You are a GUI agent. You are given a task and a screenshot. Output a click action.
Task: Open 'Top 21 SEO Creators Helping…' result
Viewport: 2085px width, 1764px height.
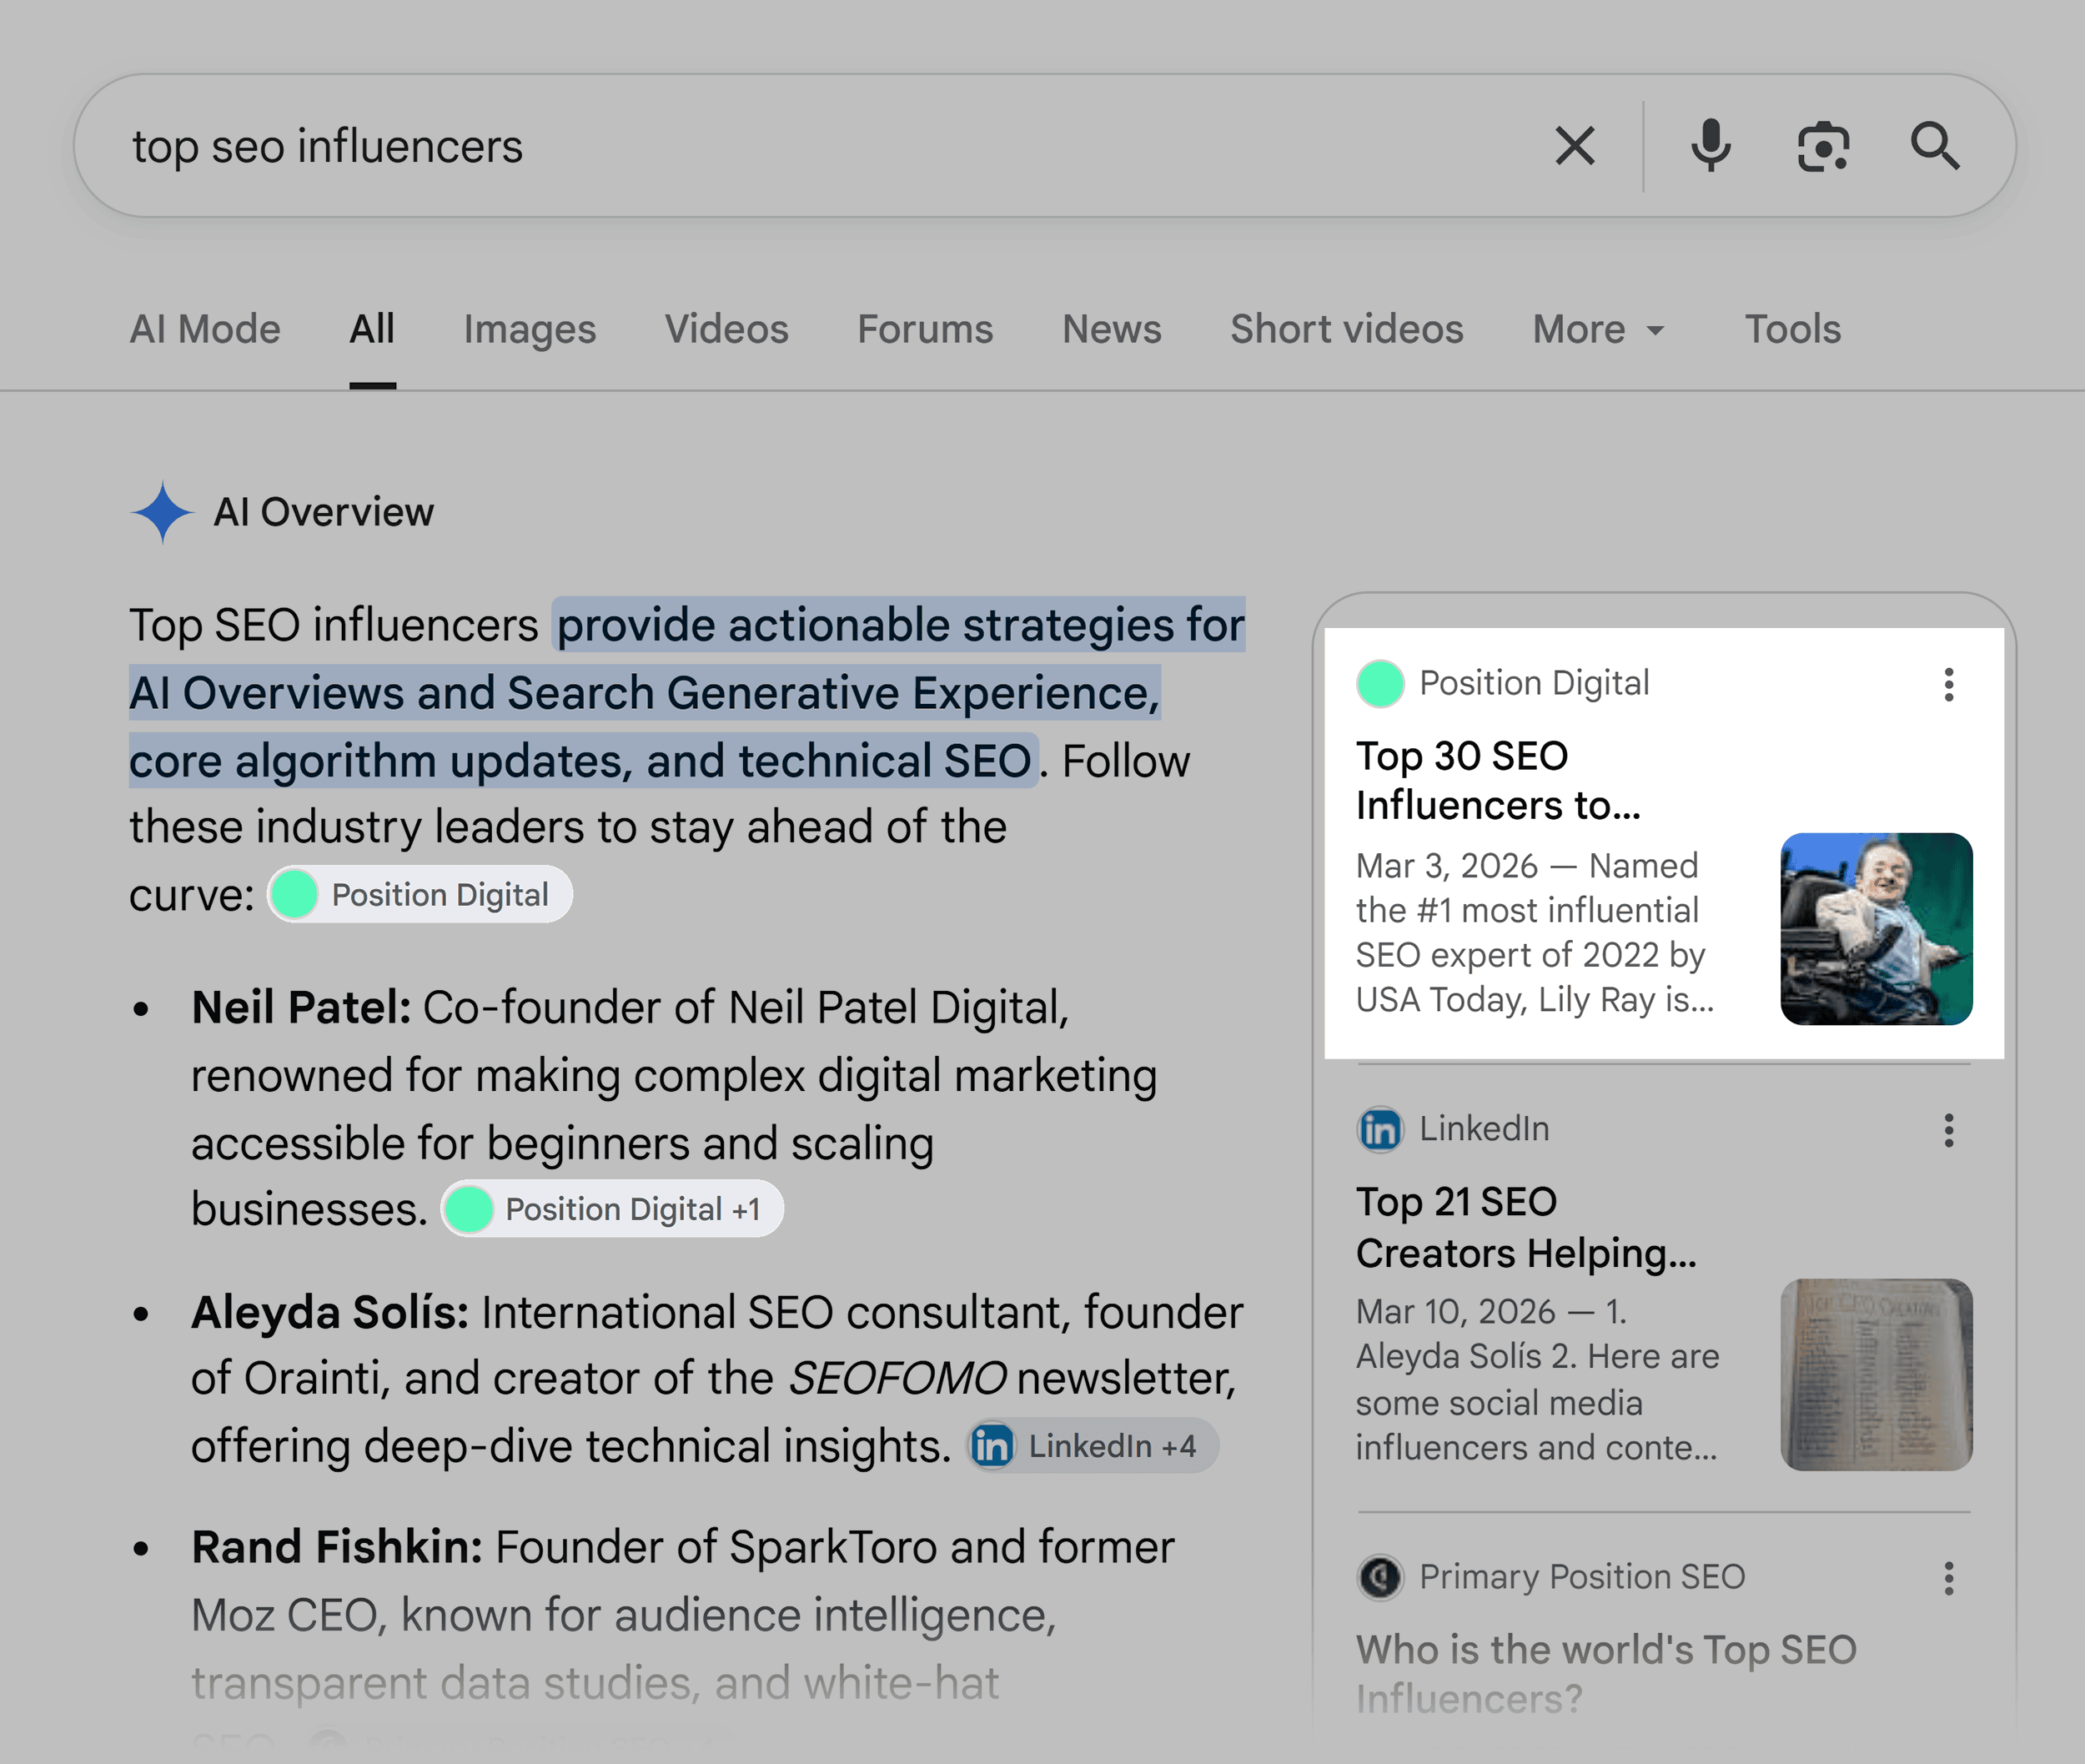click(1526, 1227)
